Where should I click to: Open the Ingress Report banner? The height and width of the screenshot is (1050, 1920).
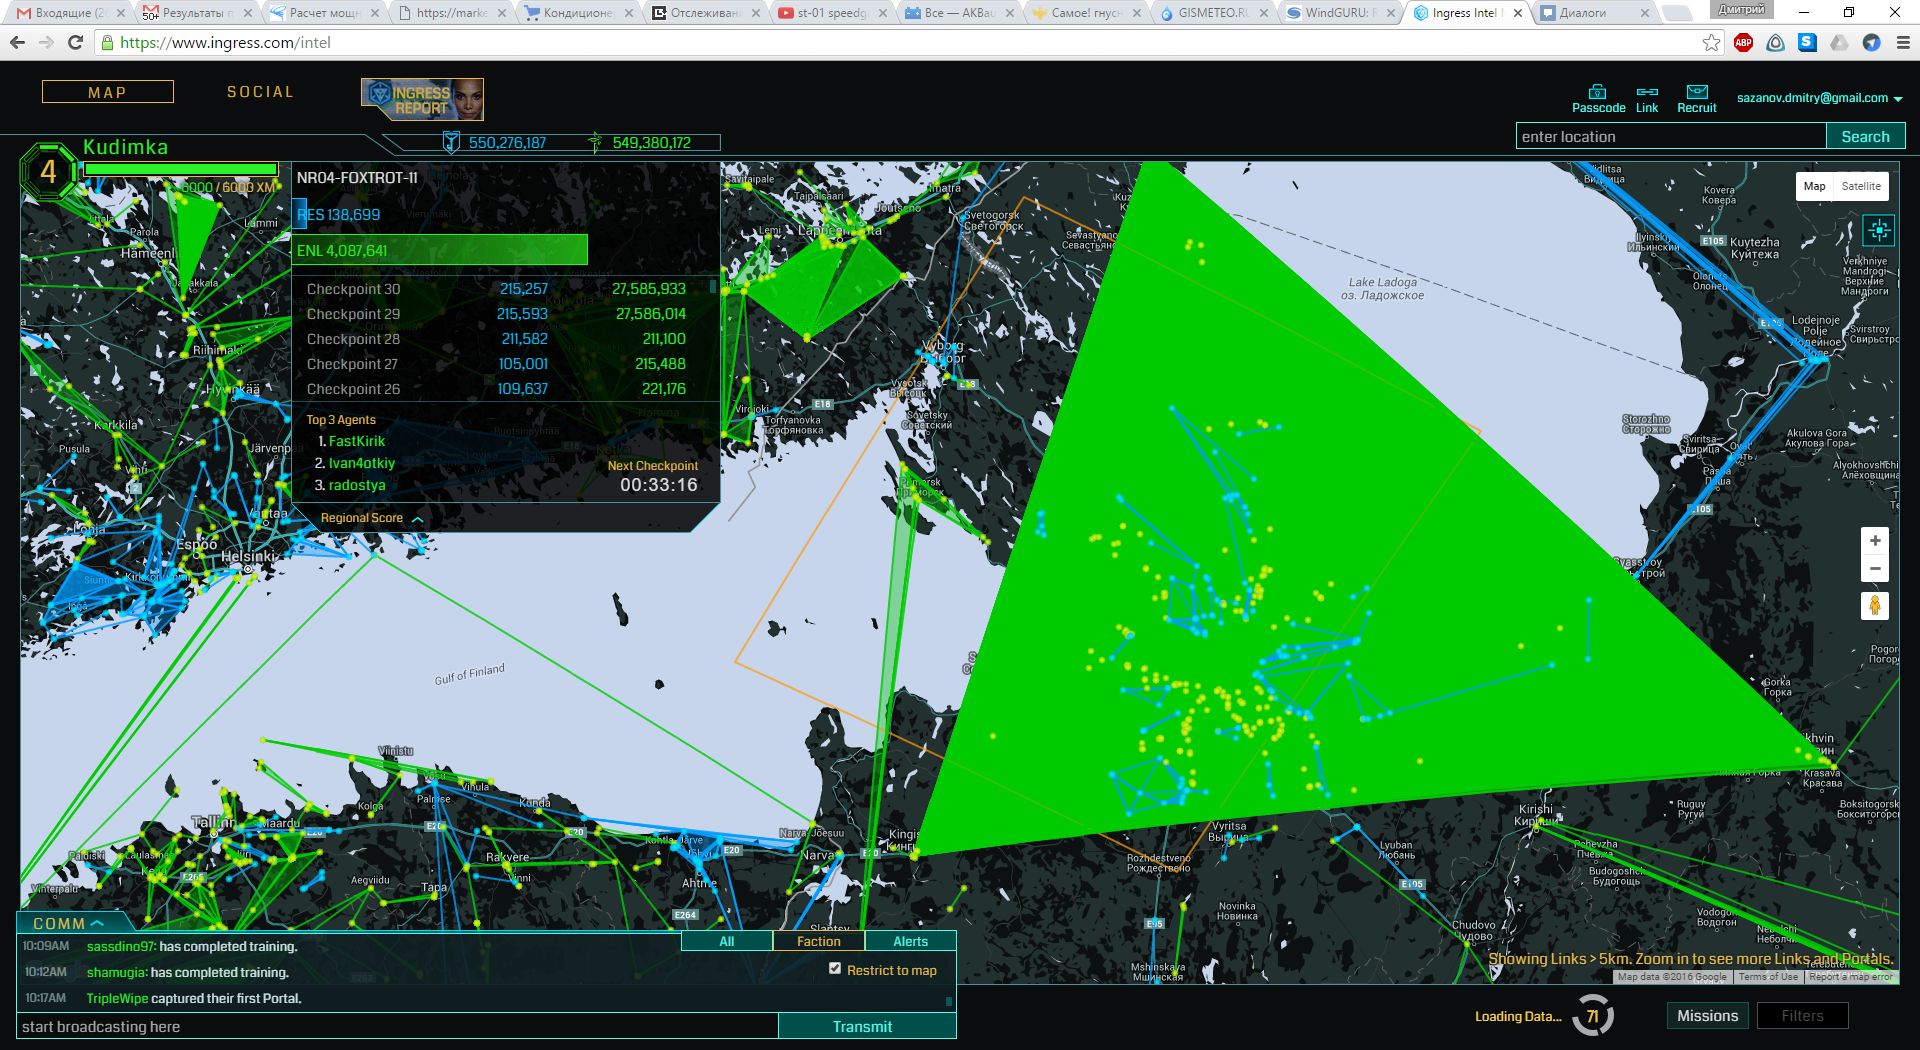click(422, 99)
